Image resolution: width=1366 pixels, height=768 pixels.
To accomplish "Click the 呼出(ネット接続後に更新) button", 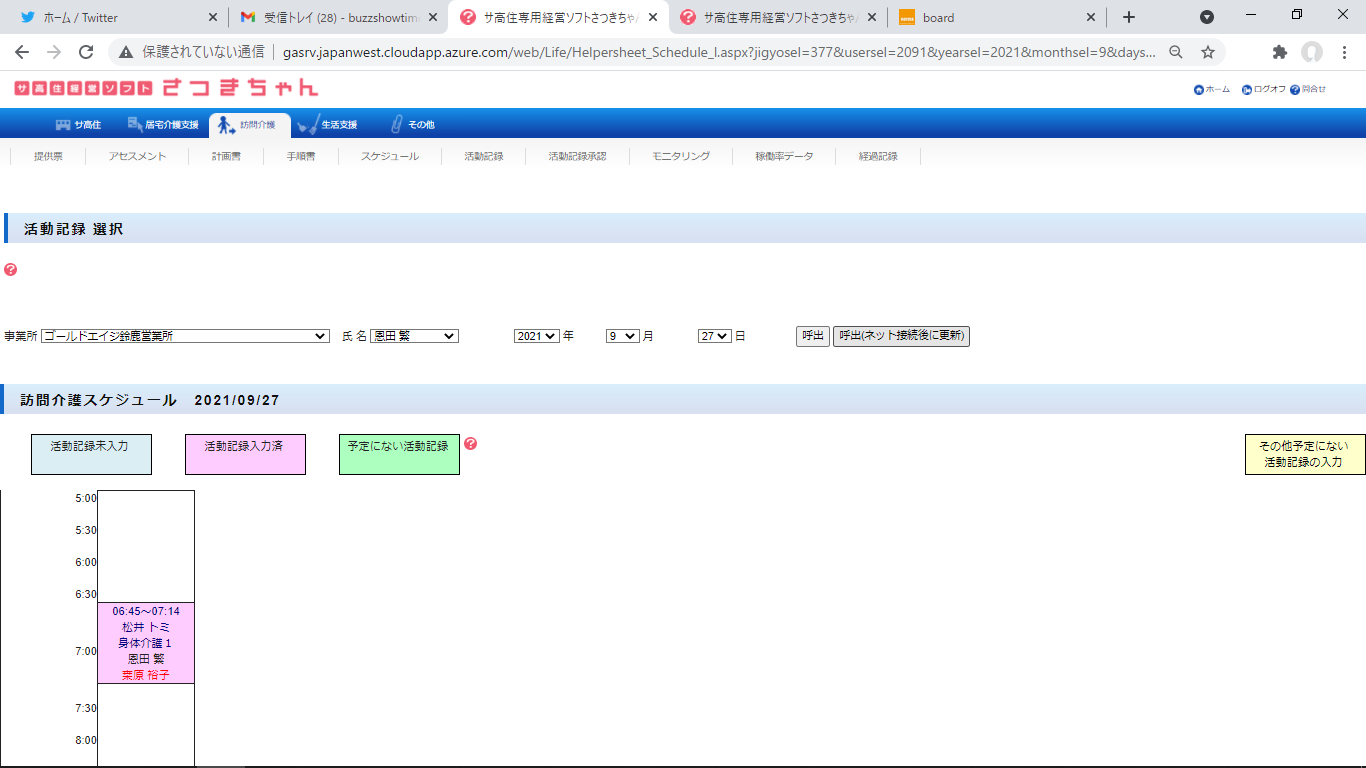I will [901, 336].
